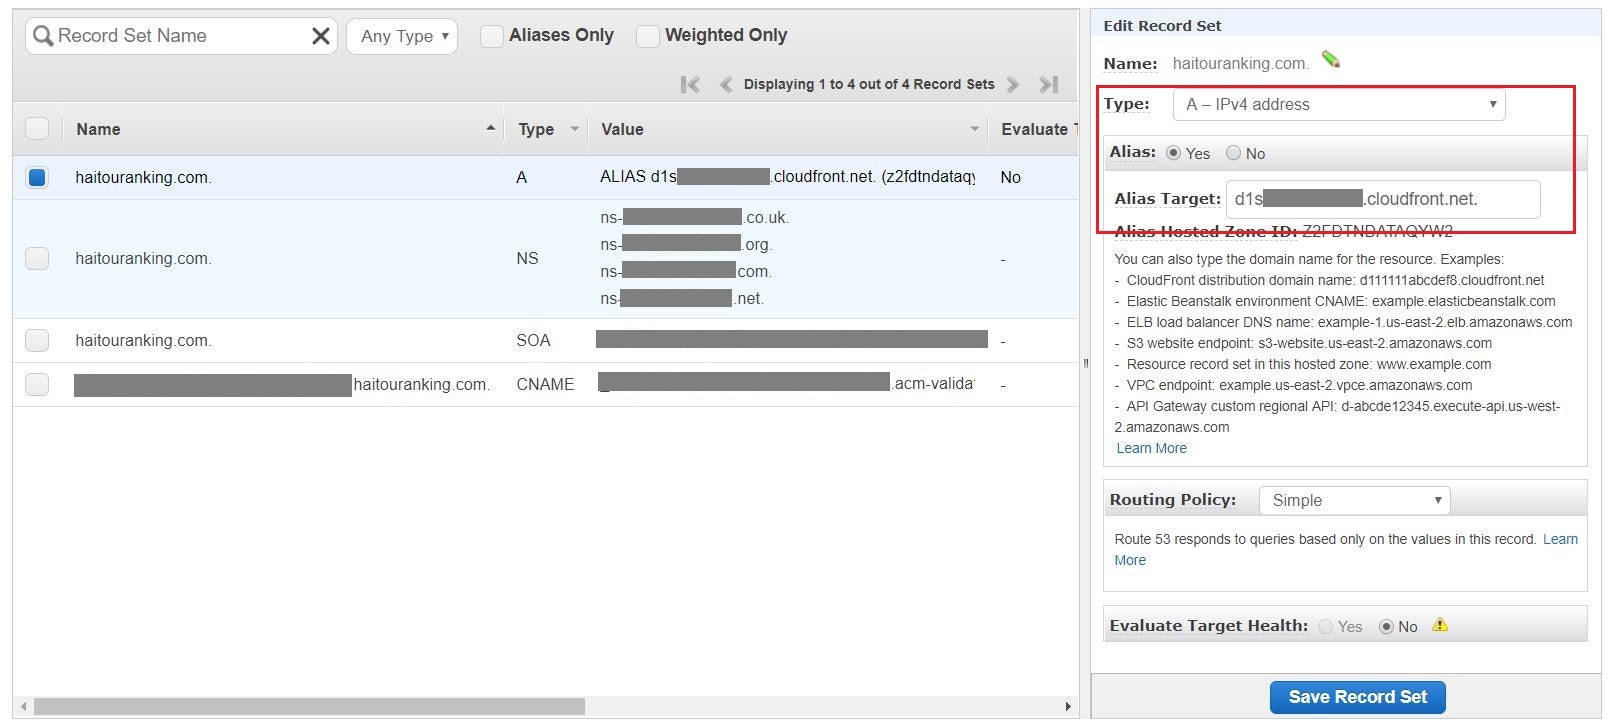Click into the Record Set Name search field
Image resolution: width=1614 pixels, height=726 pixels.
point(180,36)
